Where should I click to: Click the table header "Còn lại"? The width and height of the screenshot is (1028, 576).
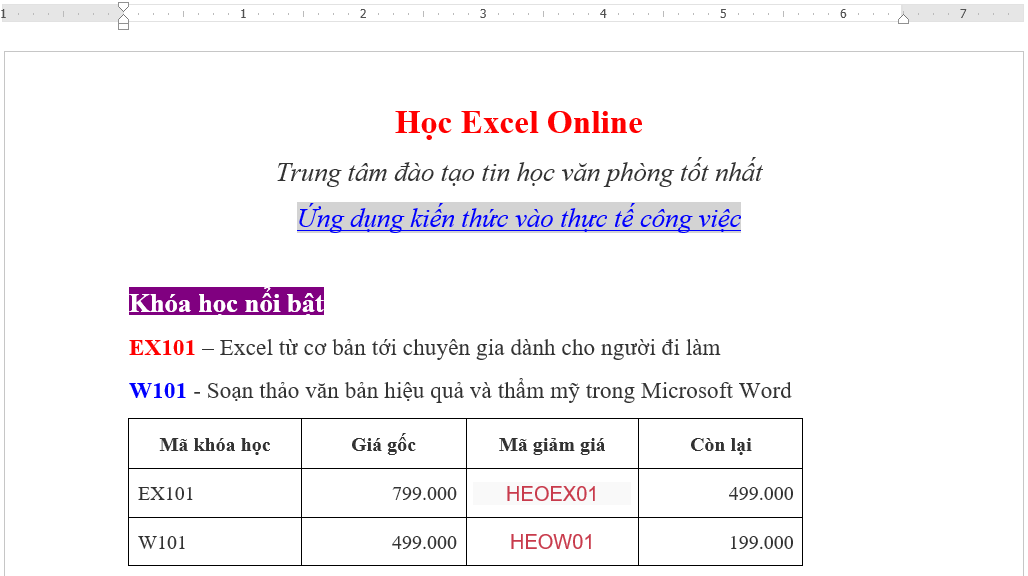pos(720,444)
